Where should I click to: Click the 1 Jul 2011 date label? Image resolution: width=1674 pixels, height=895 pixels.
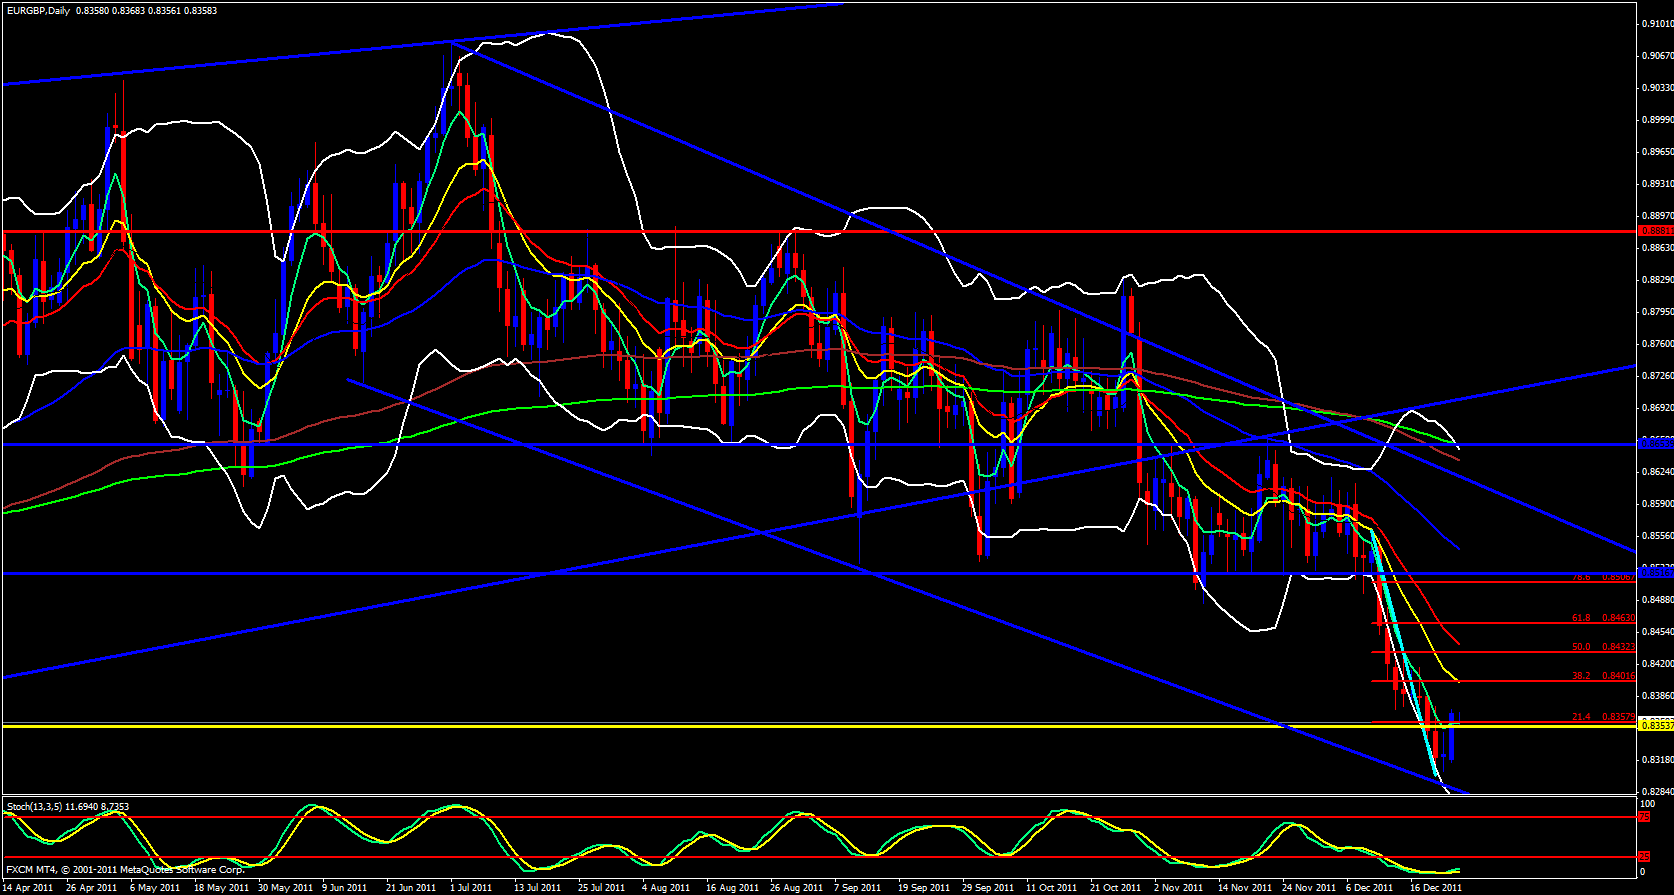click(470, 887)
